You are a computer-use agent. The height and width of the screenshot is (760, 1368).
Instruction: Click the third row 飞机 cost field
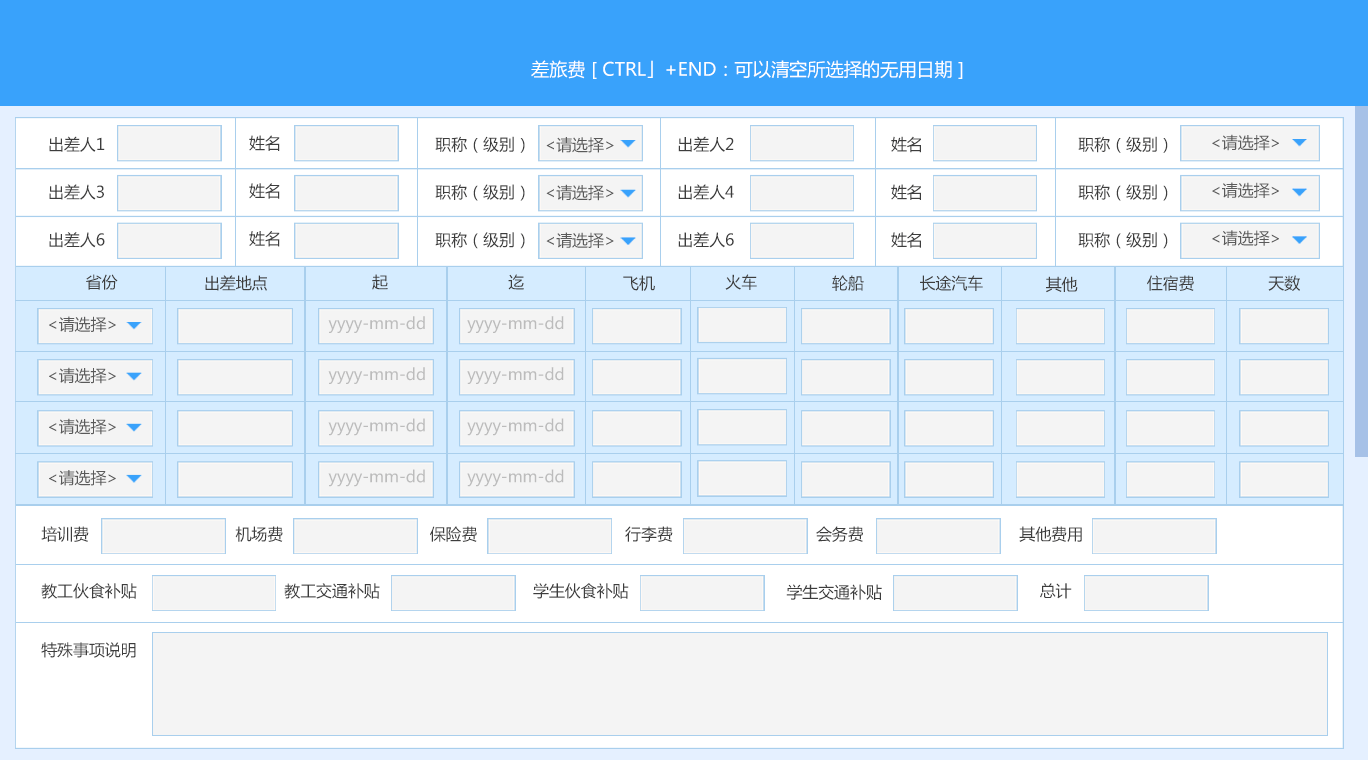(637, 428)
